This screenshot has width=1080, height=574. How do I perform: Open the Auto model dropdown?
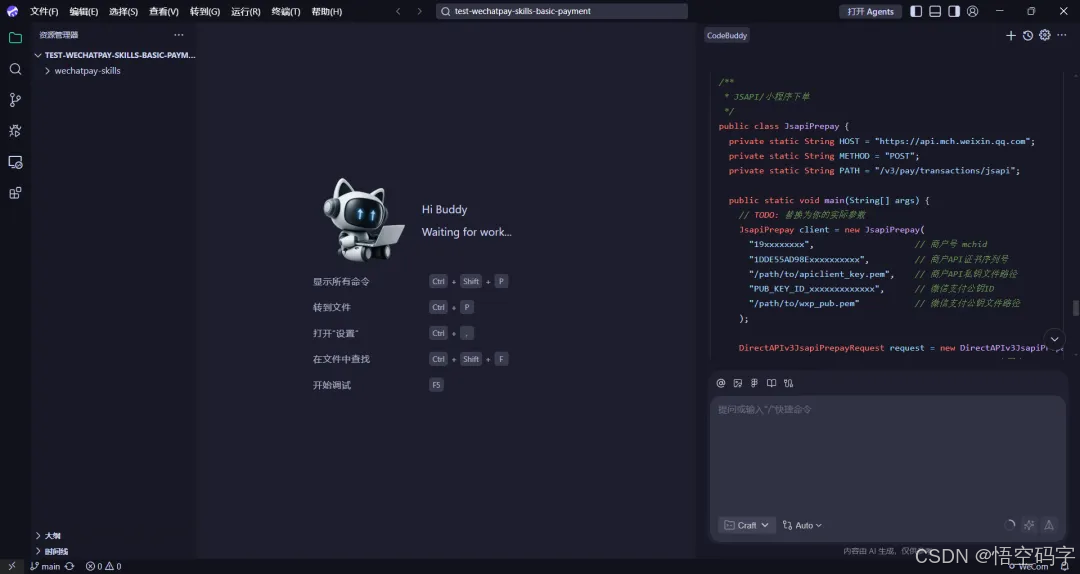pos(802,525)
